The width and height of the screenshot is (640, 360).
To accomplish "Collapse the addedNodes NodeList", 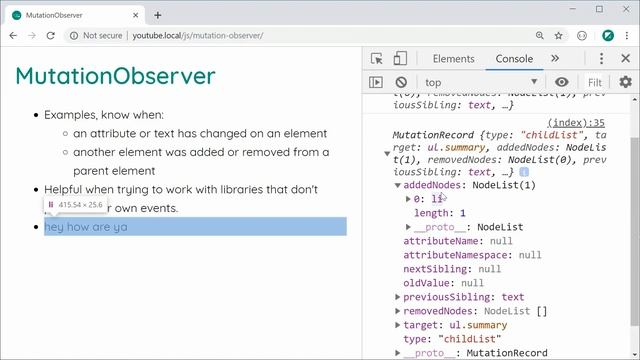I will [397, 185].
